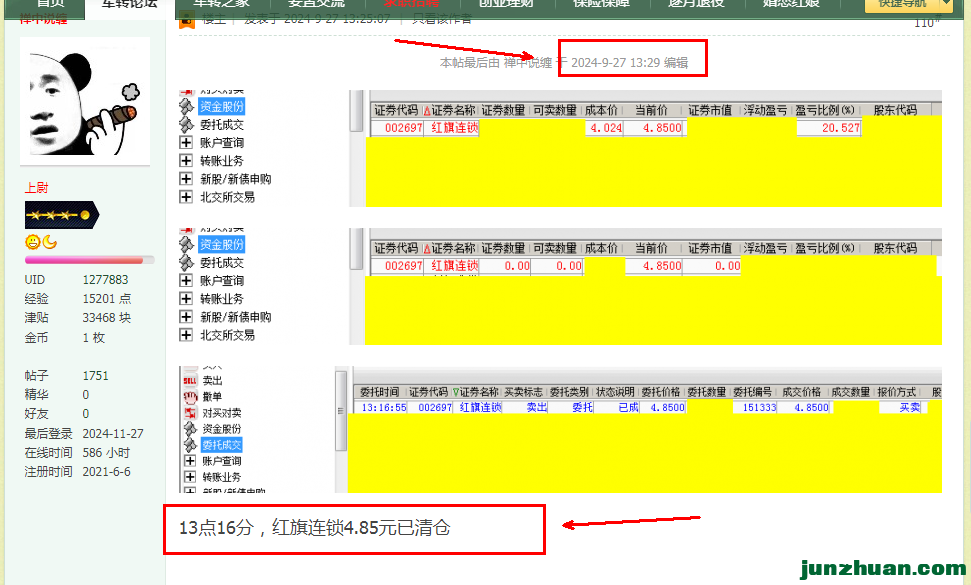Open the 创业理财 navigation tab

[506, 4]
